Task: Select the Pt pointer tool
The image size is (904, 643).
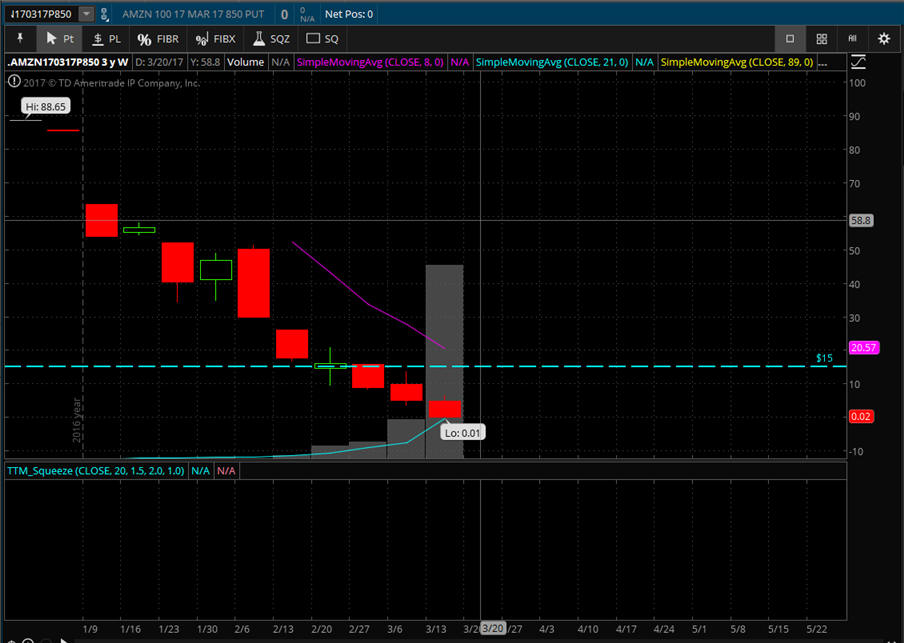Action: pyautogui.click(x=59, y=38)
